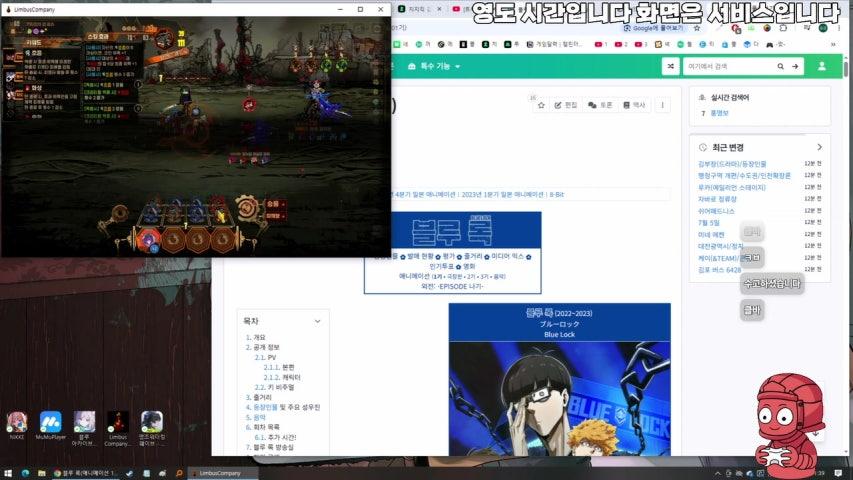Open recent change 김부장(드라마)/등장인물
The image size is (853, 480).
tap(732, 164)
